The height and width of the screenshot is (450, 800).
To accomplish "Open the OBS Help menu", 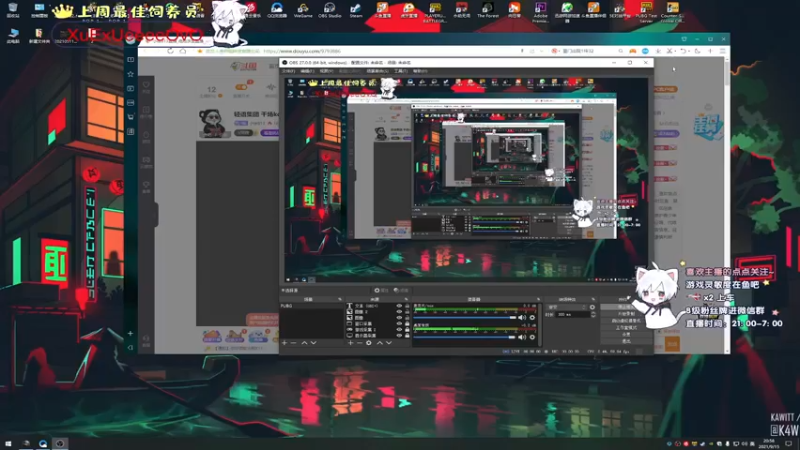I will 420,71.
